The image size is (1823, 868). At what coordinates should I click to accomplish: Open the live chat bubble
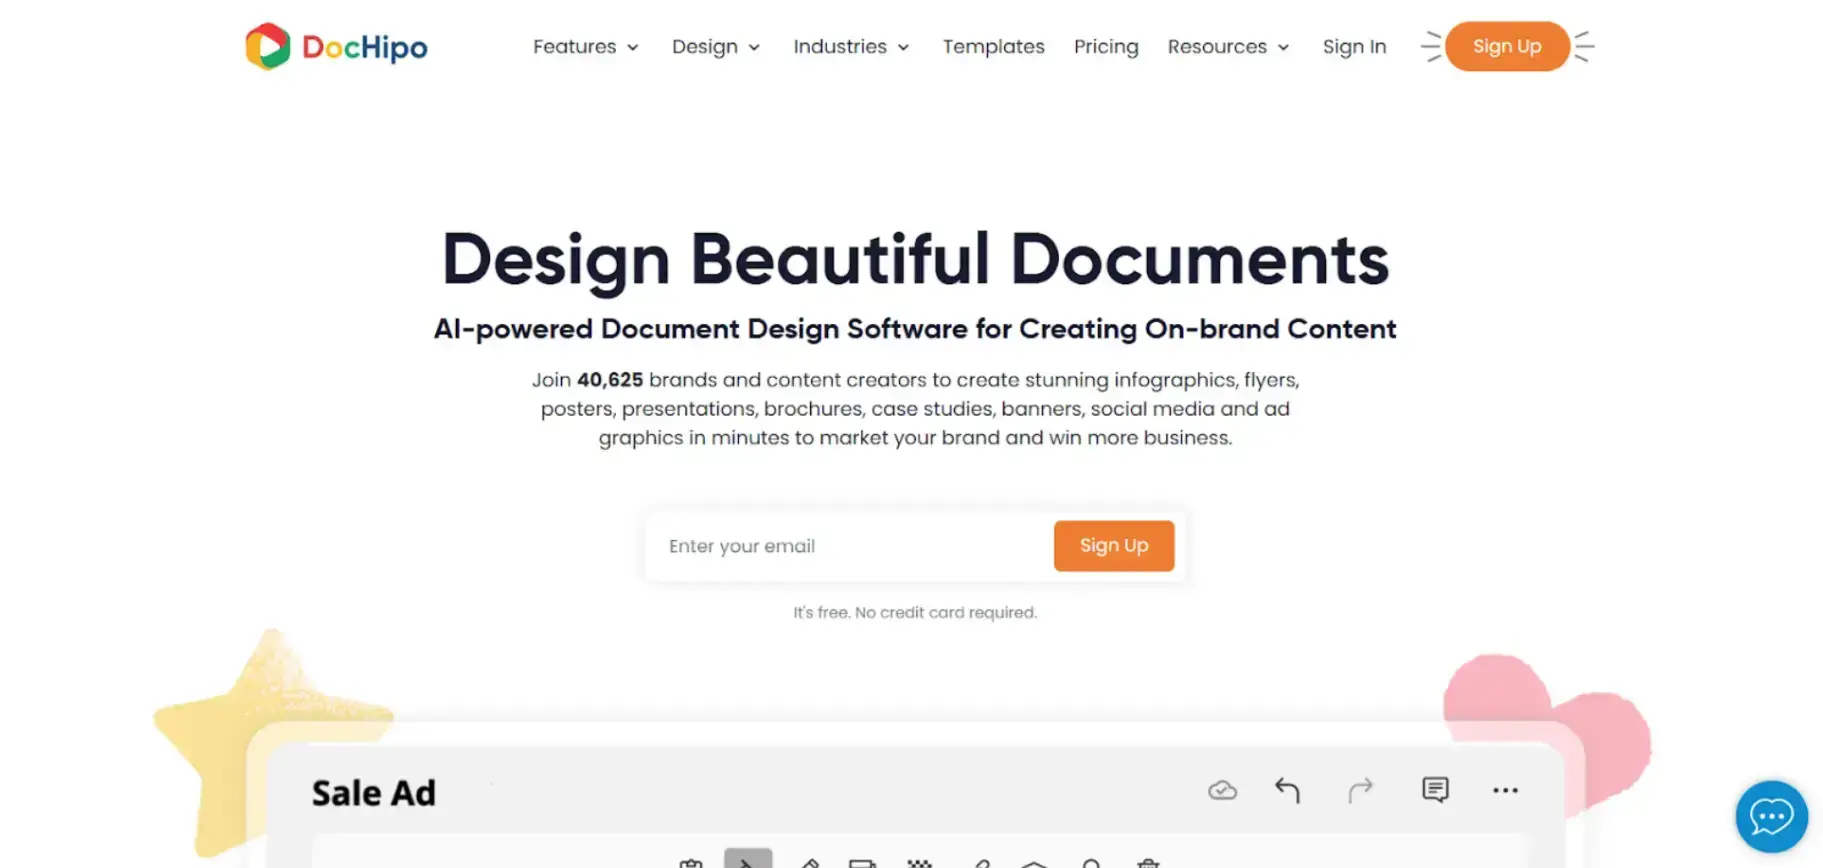[1771, 816]
